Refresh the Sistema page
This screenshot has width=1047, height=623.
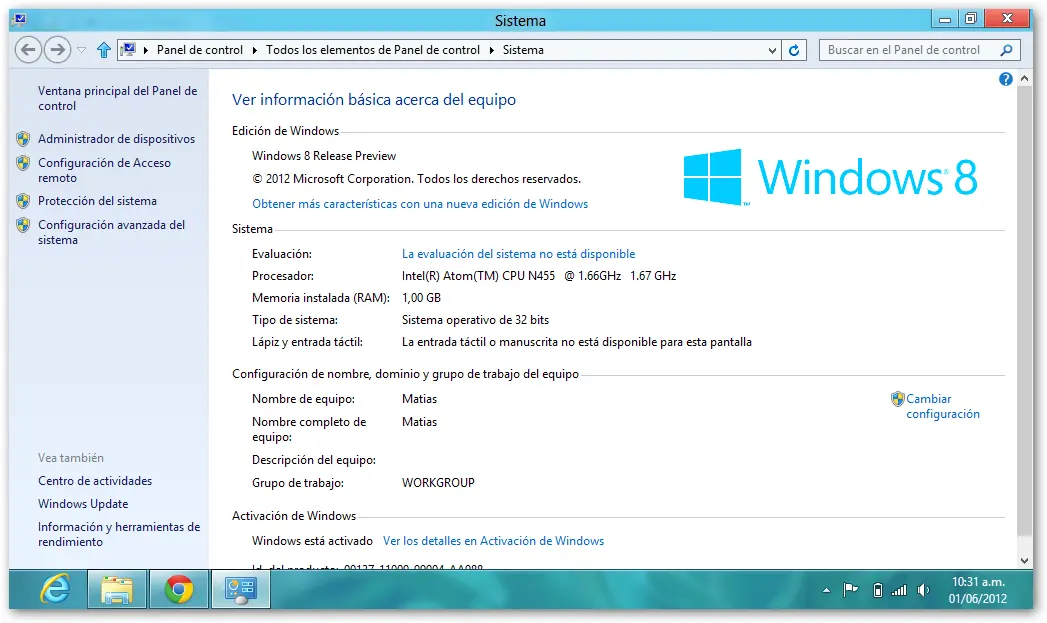pyautogui.click(x=794, y=50)
